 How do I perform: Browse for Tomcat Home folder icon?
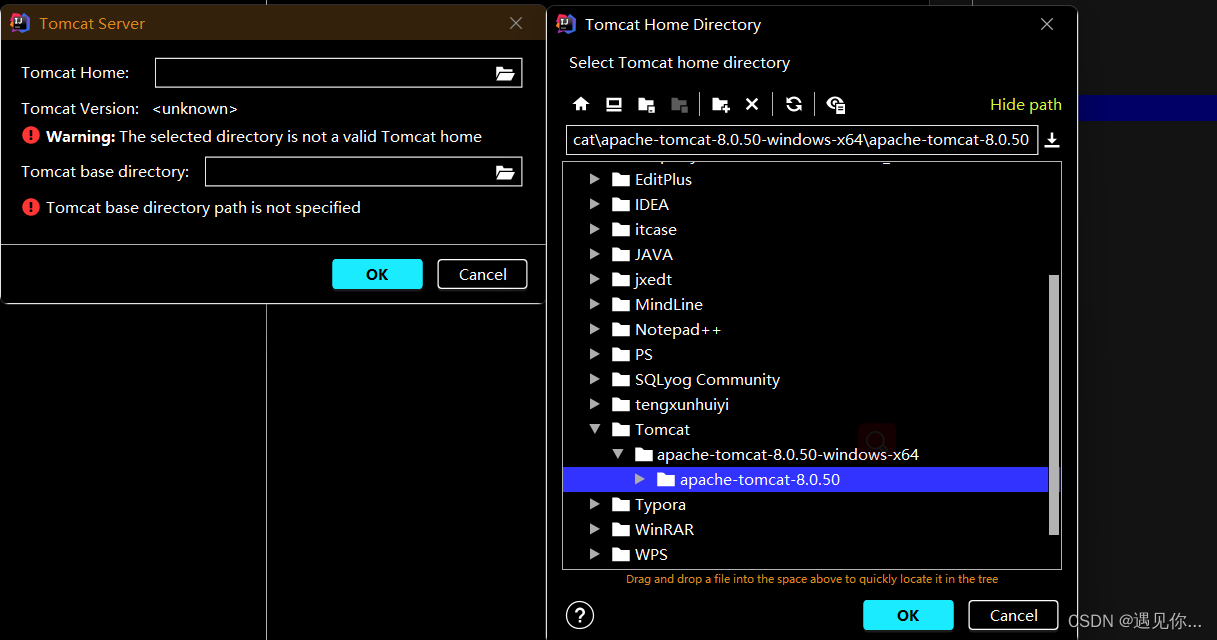pos(505,73)
